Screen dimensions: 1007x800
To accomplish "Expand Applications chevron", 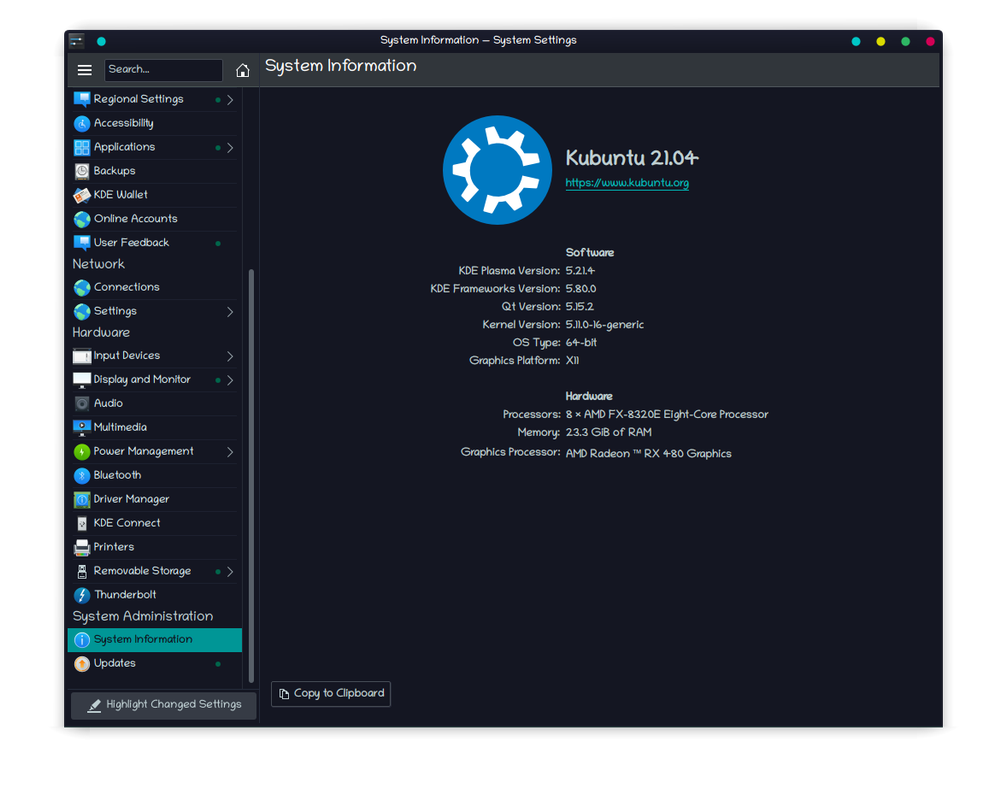I will pos(230,147).
